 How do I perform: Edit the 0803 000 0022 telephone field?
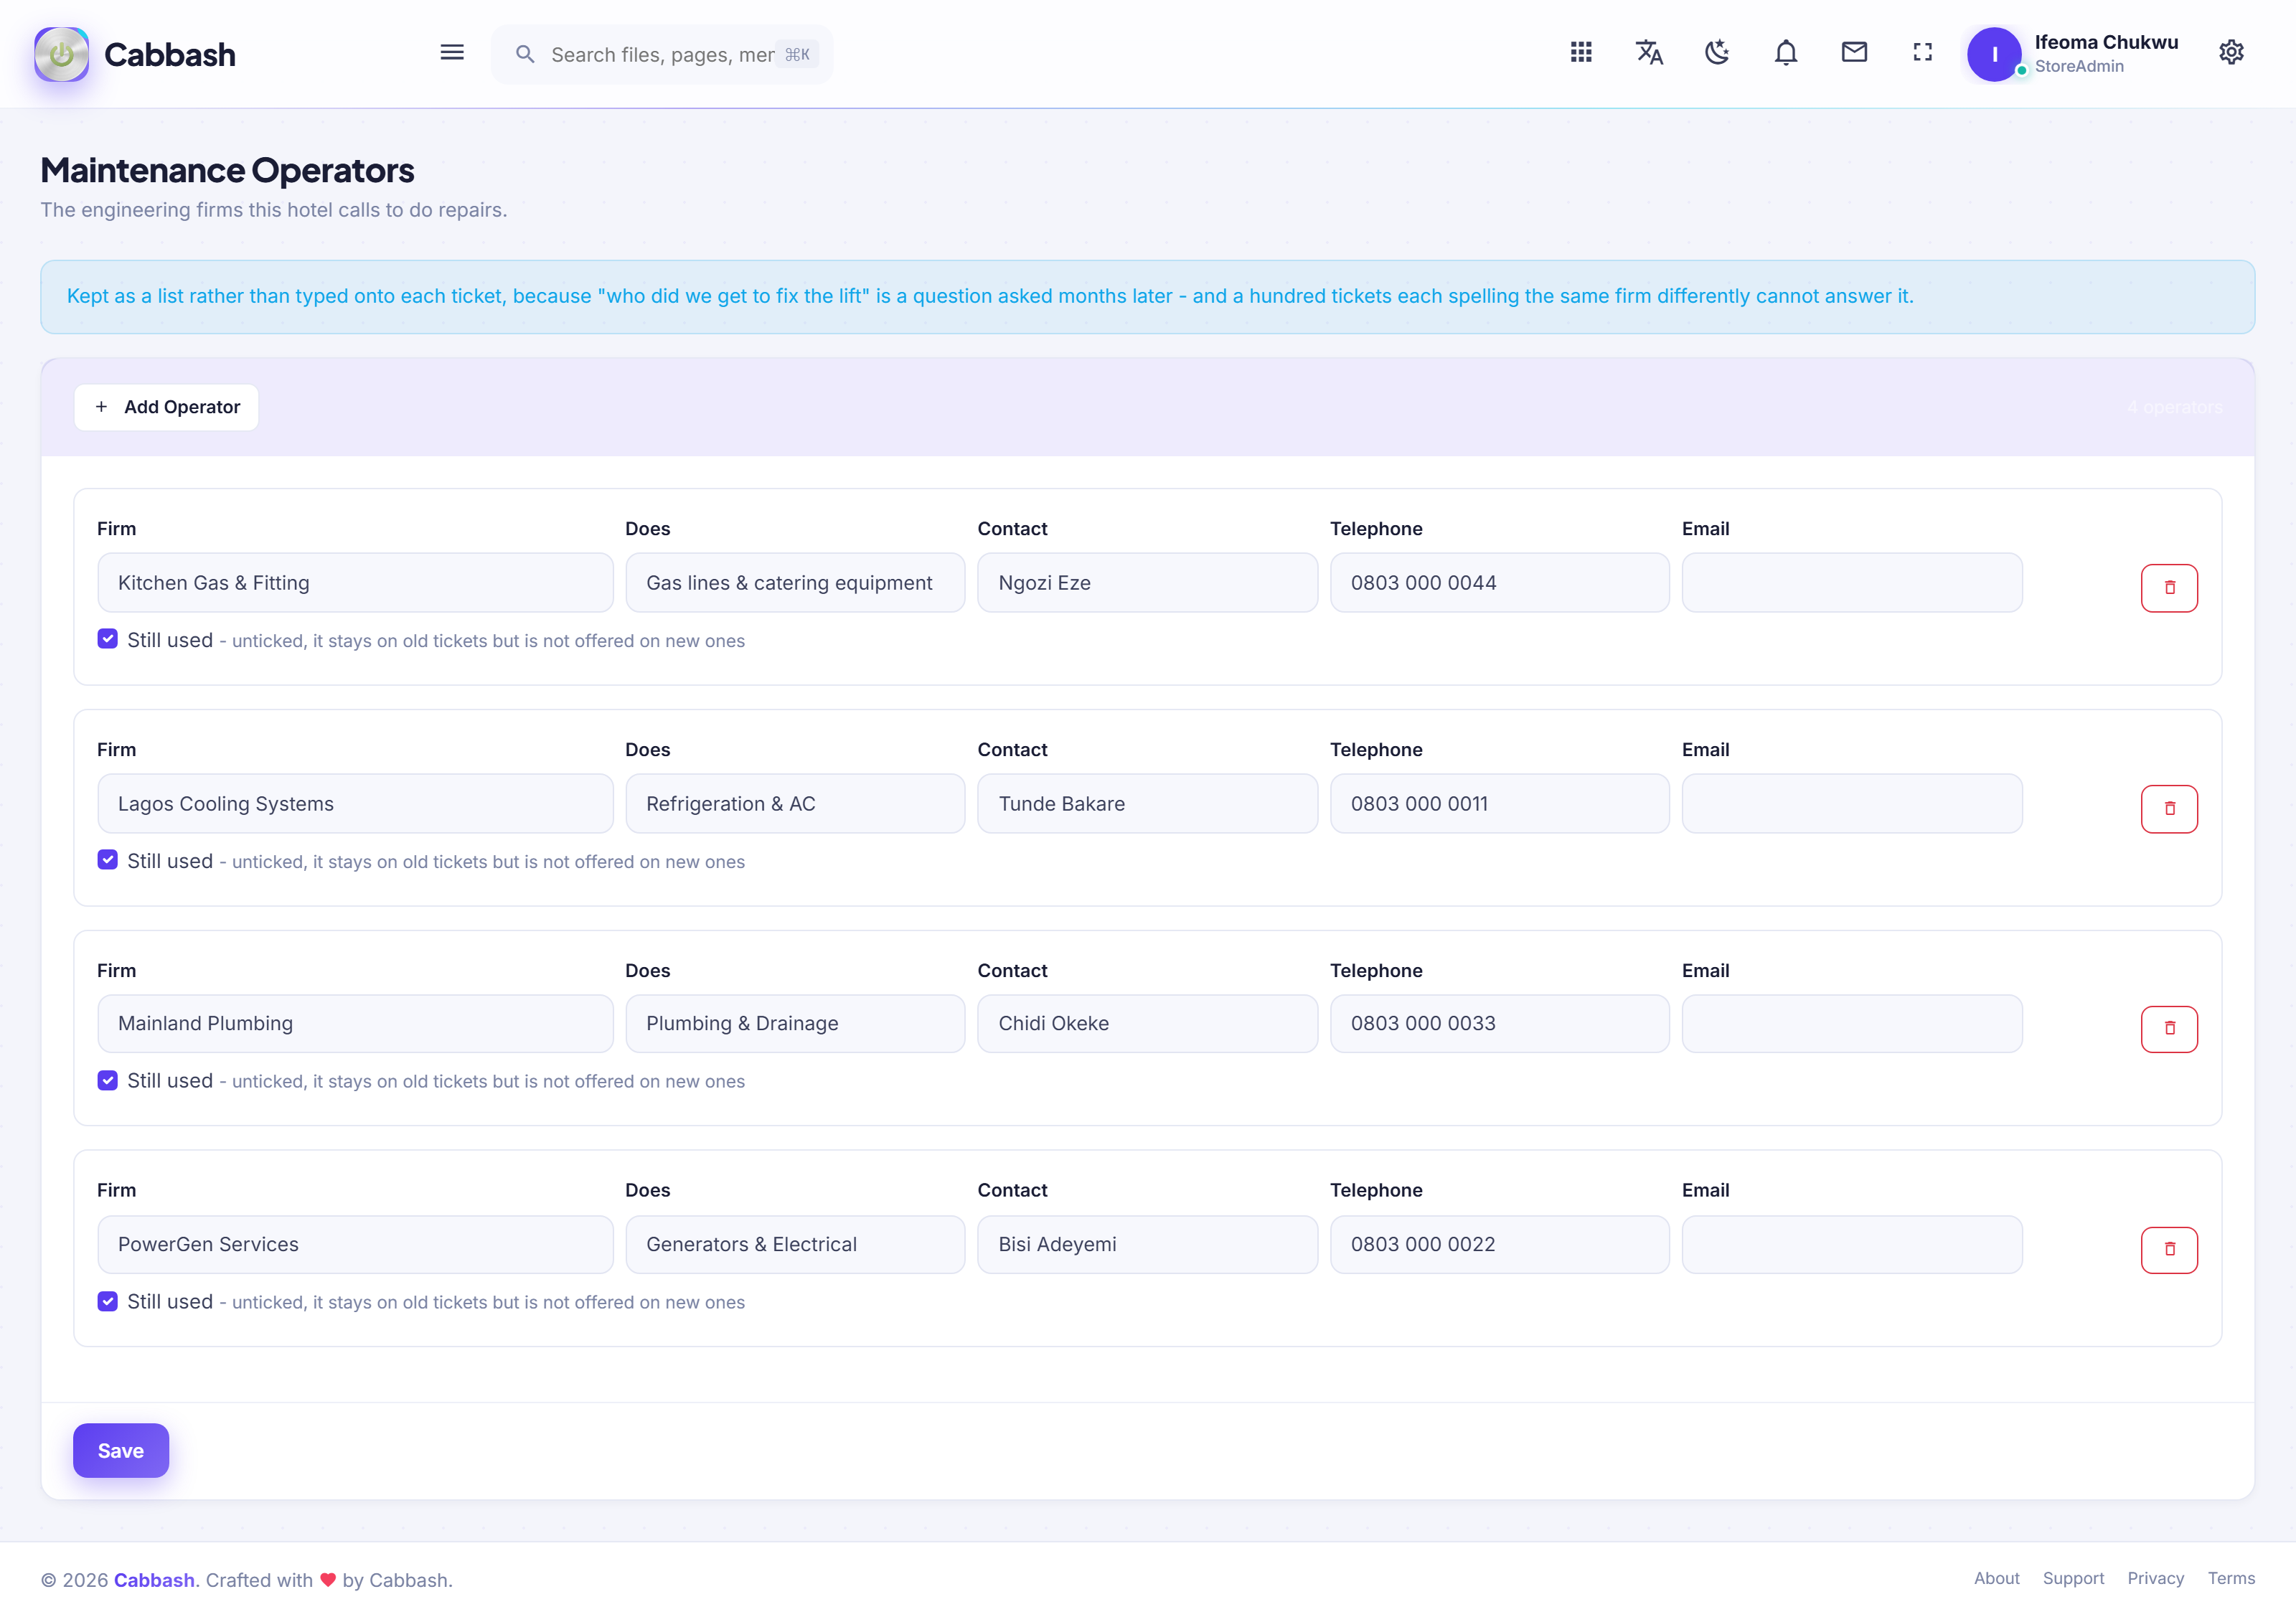click(1499, 1245)
